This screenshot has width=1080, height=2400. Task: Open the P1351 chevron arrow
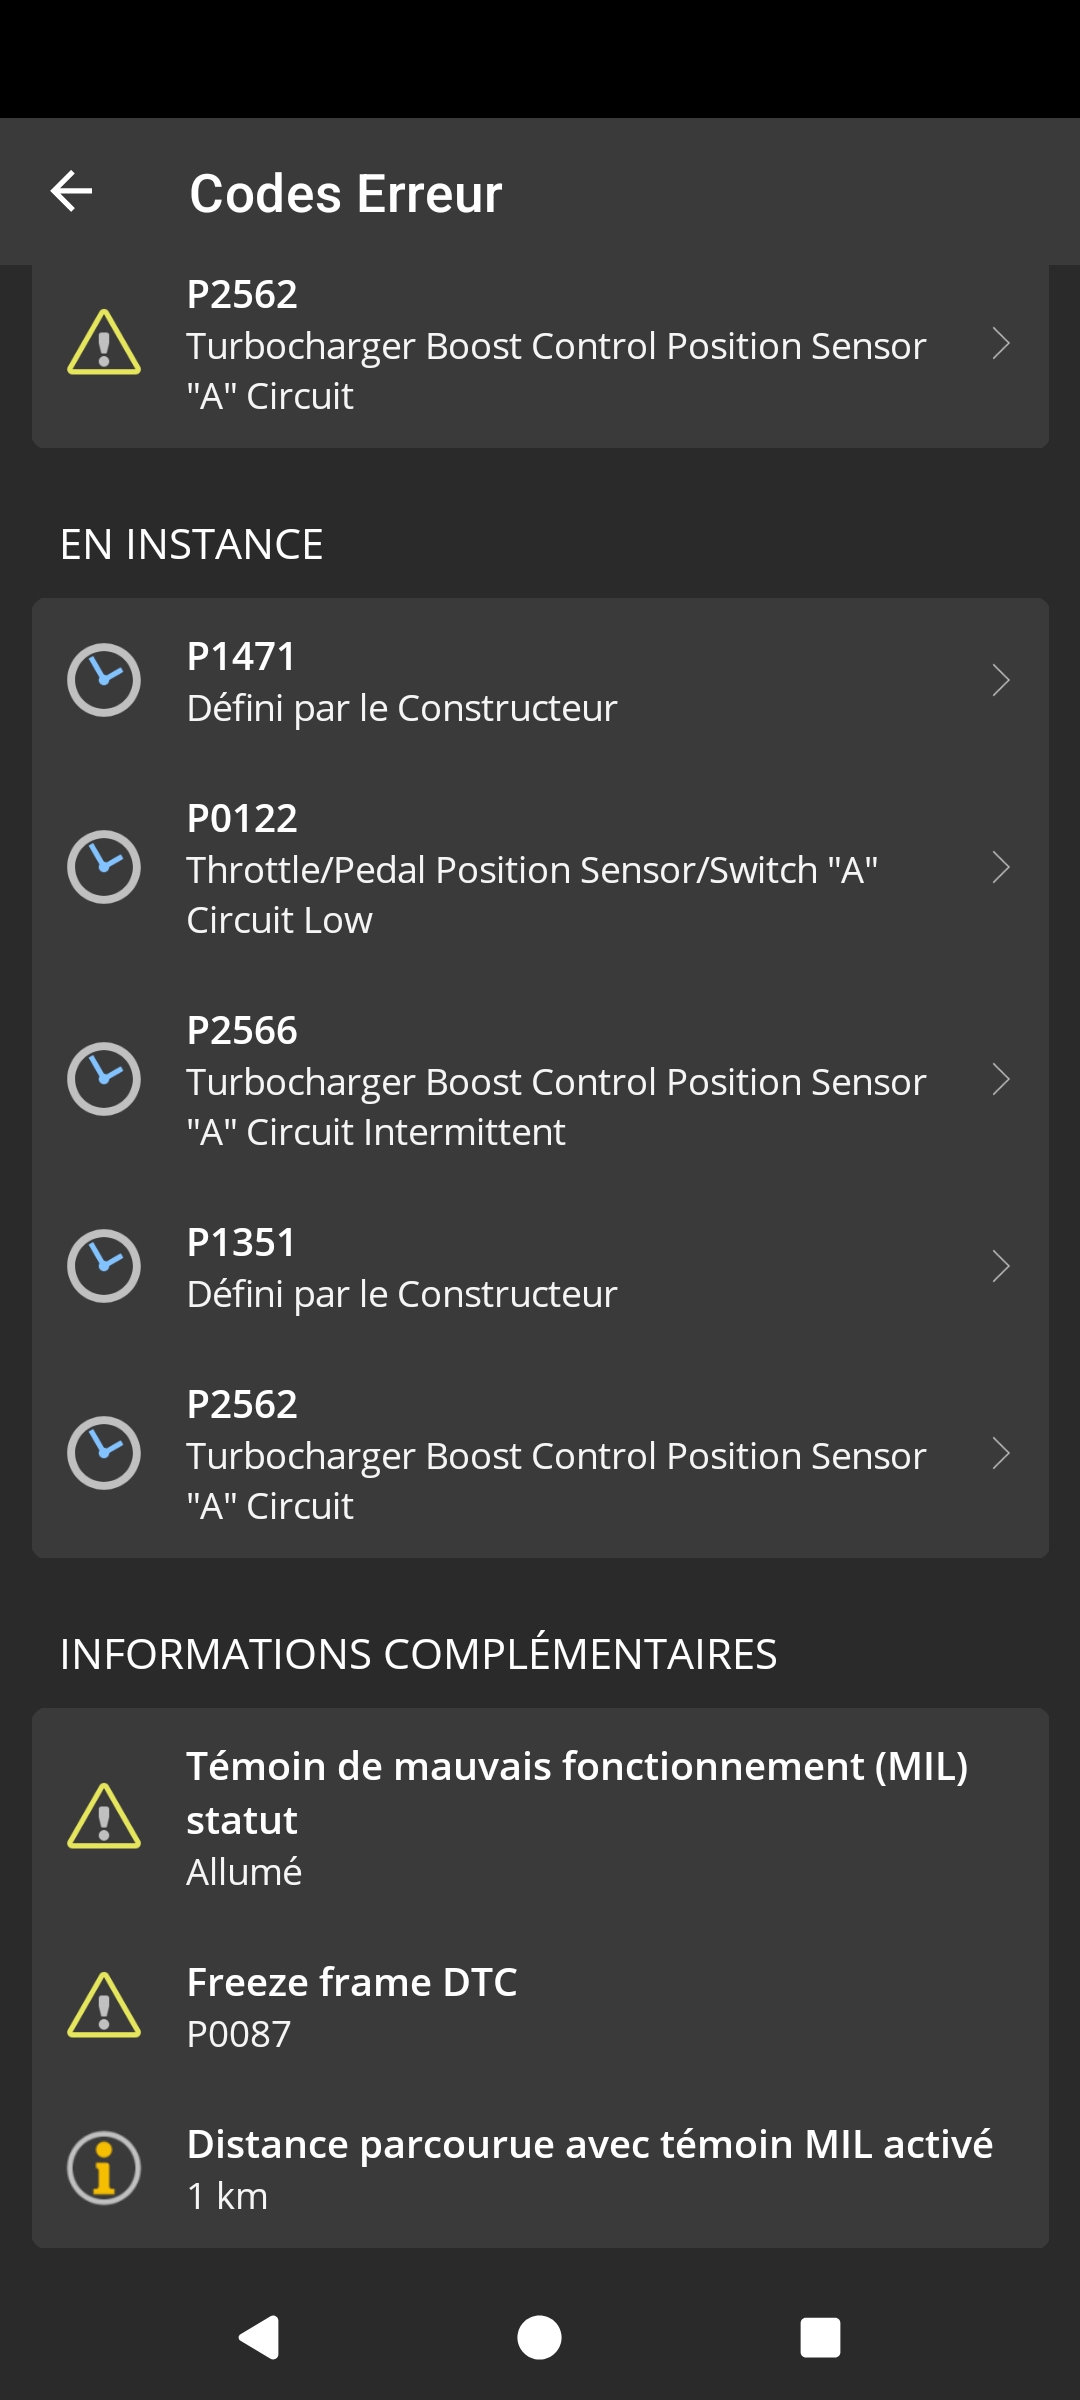(1000, 1266)
